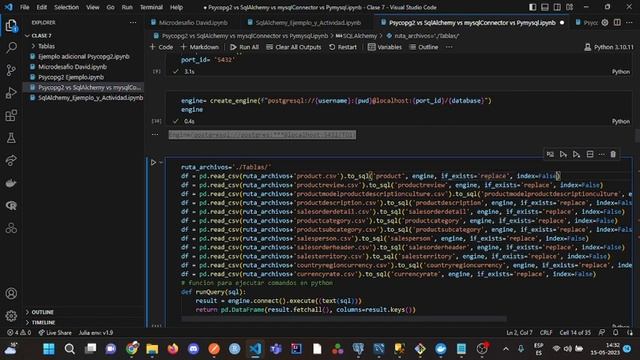This screenshot has height=360, width=640.
Task: Toggle secondary side bar layout icon
Action: coord(557,7)
